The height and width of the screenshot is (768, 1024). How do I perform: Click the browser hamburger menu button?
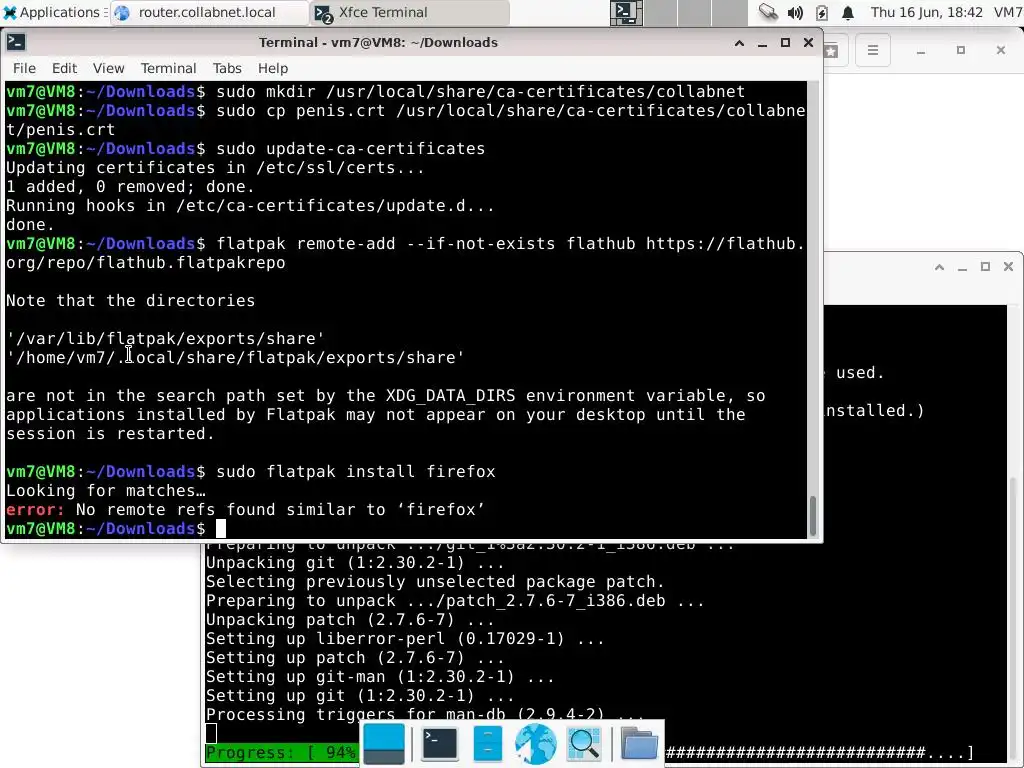click(x=872, y=50)
